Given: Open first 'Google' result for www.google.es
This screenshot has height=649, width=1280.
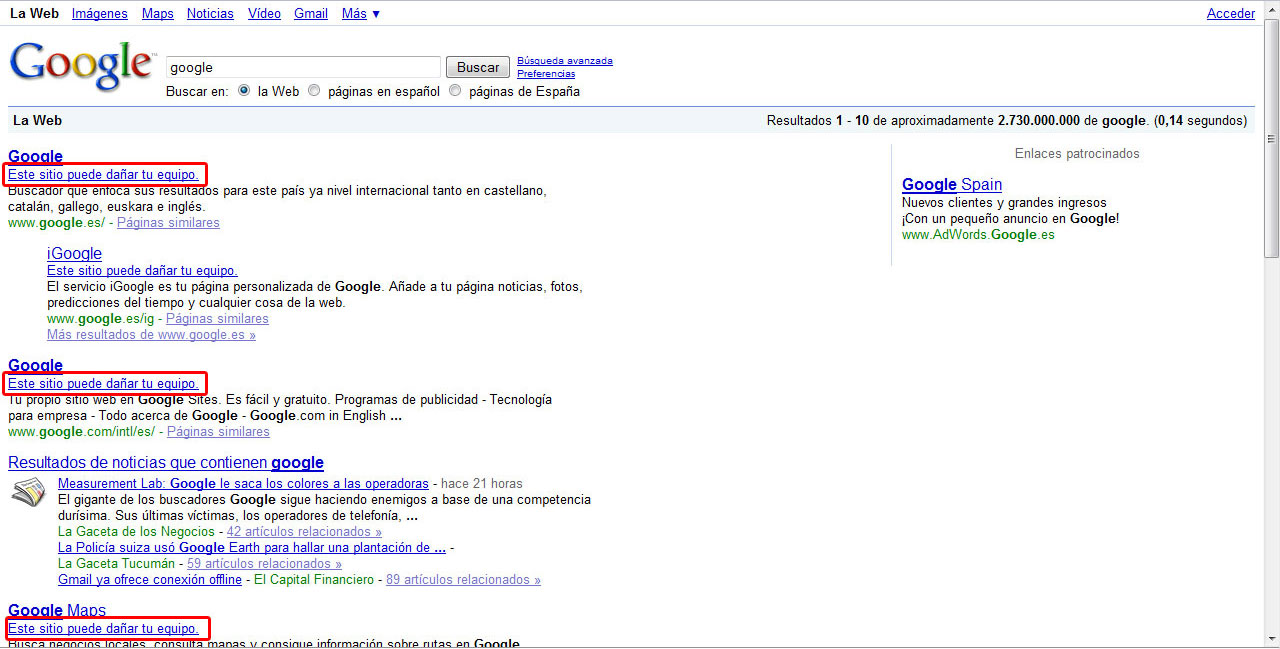Looking at the screenshot, I should pyautogui.click(x=35, y=156).
